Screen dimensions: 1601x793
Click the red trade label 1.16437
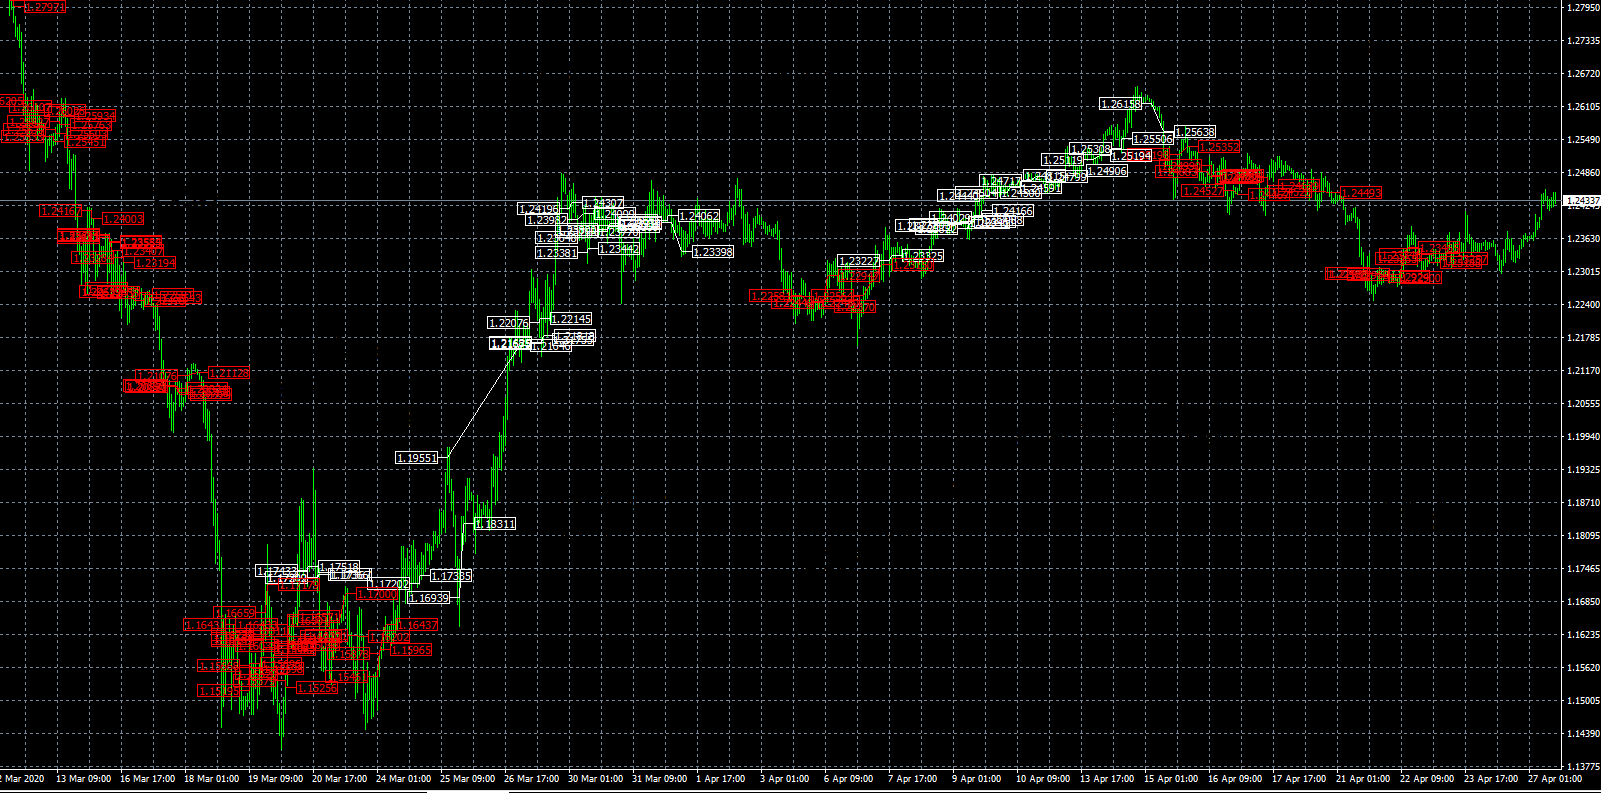tap(416, 625)
